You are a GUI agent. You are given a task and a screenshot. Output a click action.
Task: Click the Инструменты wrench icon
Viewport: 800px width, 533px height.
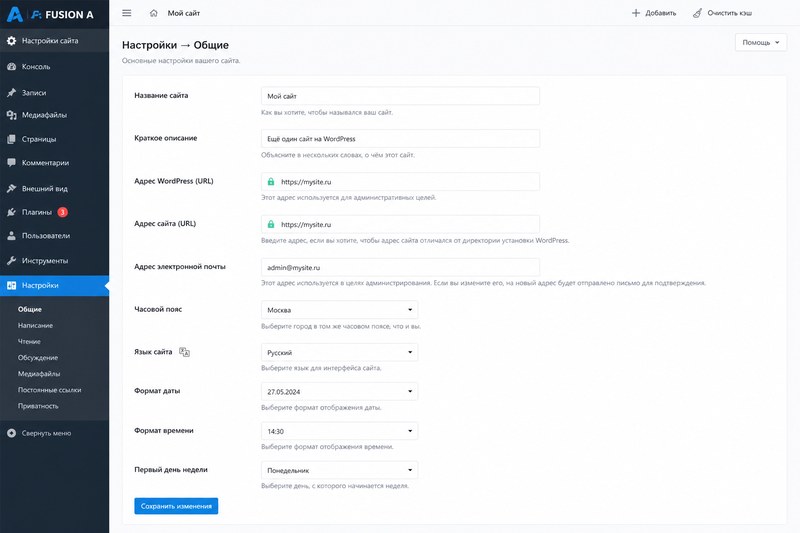[x=11, y=261]
